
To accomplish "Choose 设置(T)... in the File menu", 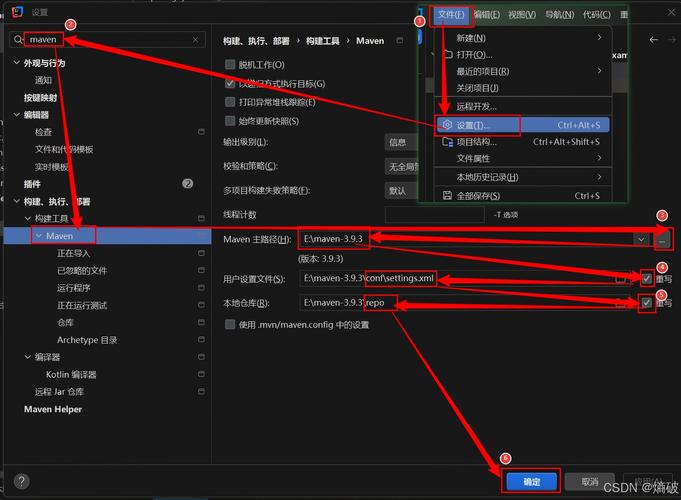I will tap(523, 125).
